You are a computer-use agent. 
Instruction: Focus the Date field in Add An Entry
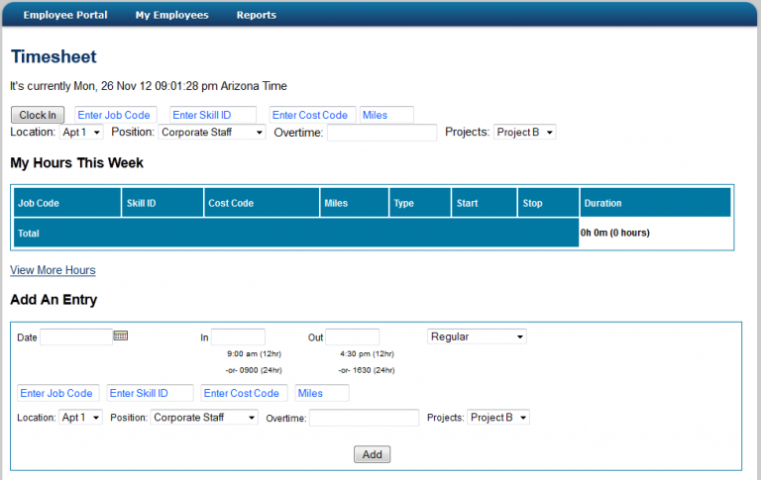76,337
